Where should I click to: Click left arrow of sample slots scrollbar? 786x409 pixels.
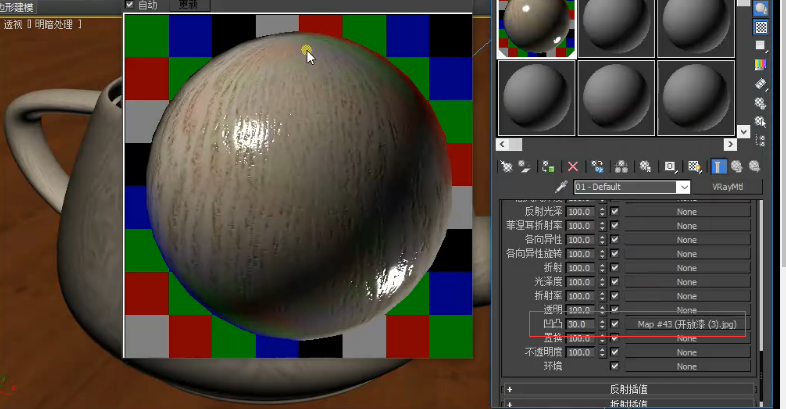click(503, 145)
